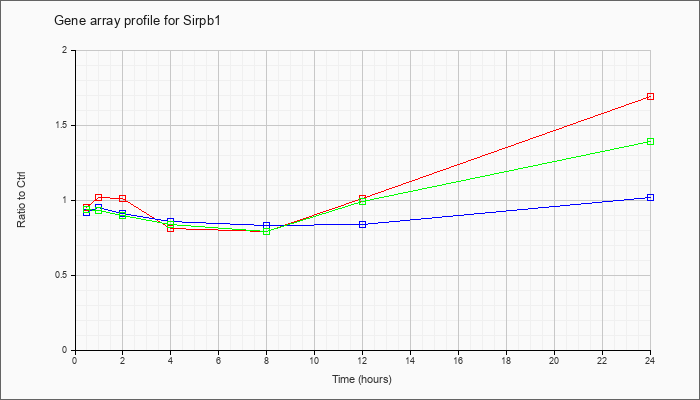Click the 12 tick label on the x-axis
Image resolution: width=700 pixels, height=400 pixels.
pyautogui.click(x=362, y=360)
